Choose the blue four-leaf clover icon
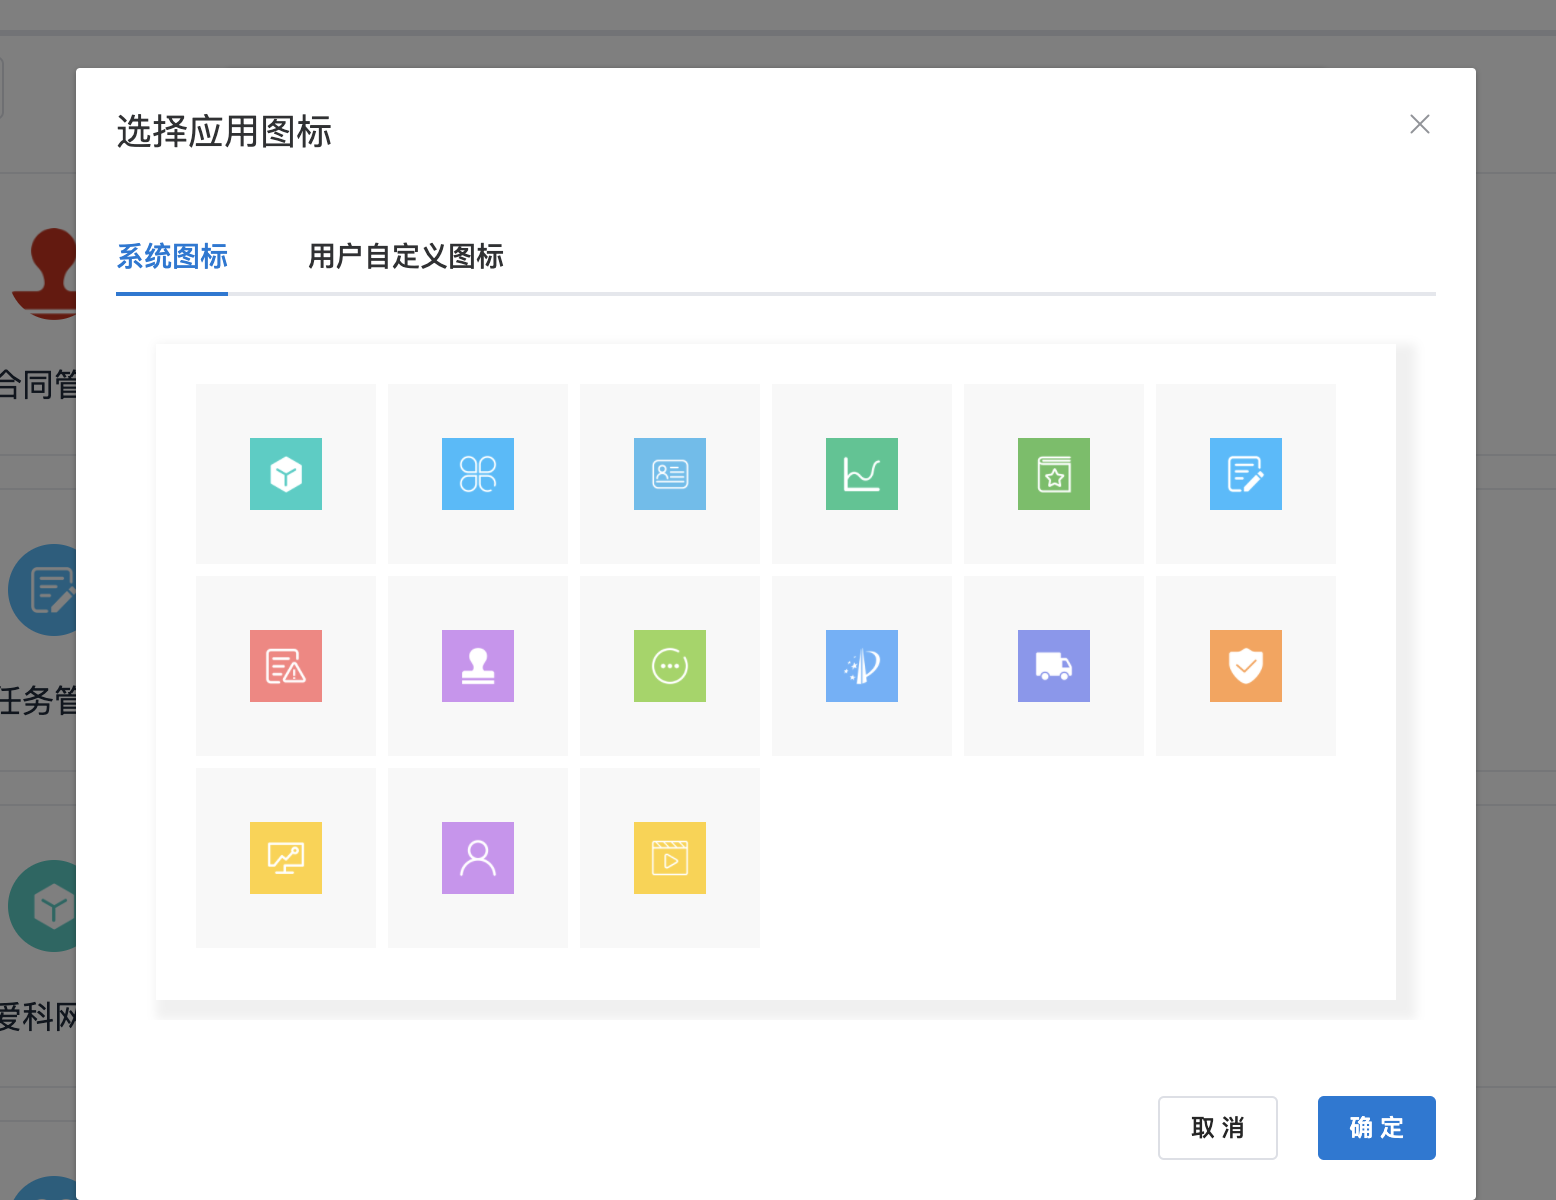This screenshot has height=1200, width=1556. tap(478, 474)
